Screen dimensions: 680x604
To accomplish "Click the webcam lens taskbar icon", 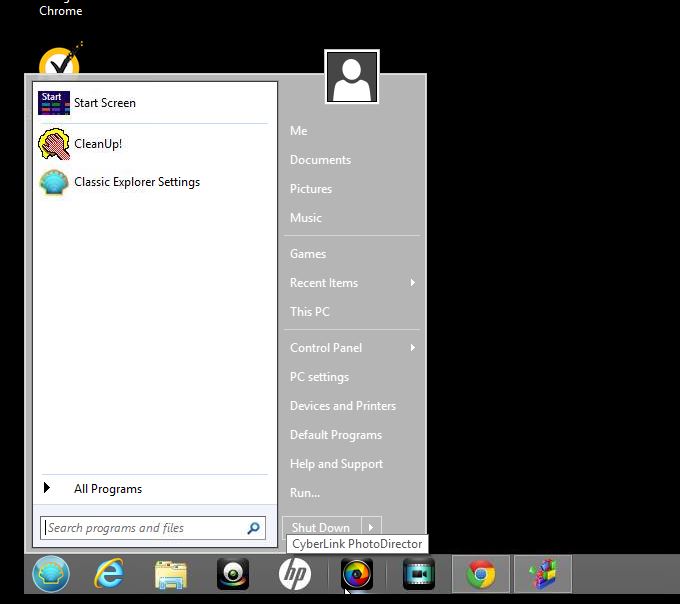I will tap(232, 574).
